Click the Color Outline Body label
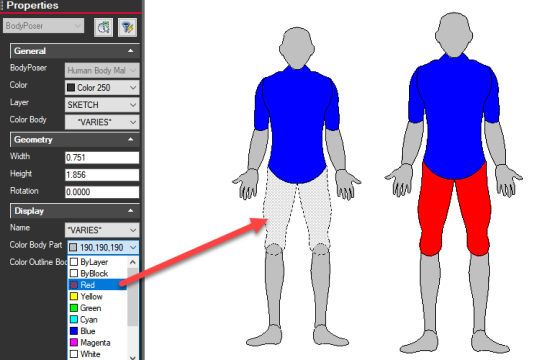Image resolution: width=538 pixels, height=360 pixels. 38,262
